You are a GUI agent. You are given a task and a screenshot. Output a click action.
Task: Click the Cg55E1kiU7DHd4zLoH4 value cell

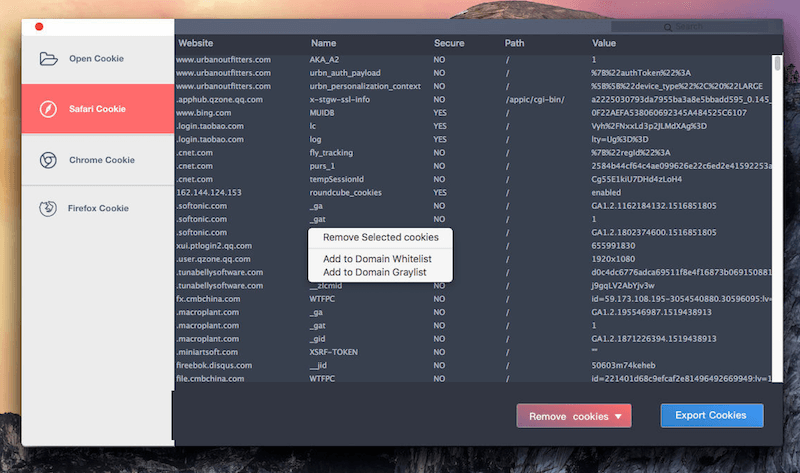click(637, 179)
